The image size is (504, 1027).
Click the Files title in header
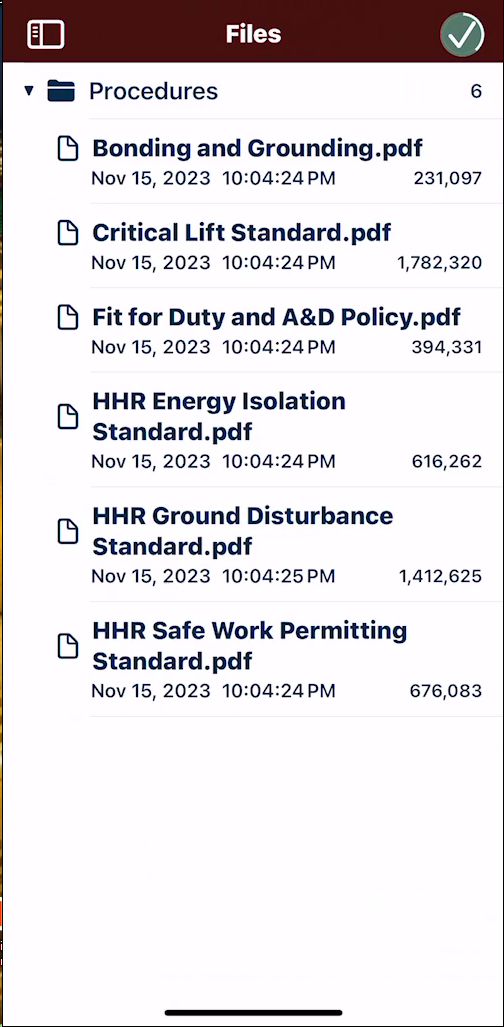[x=254, y=34]
